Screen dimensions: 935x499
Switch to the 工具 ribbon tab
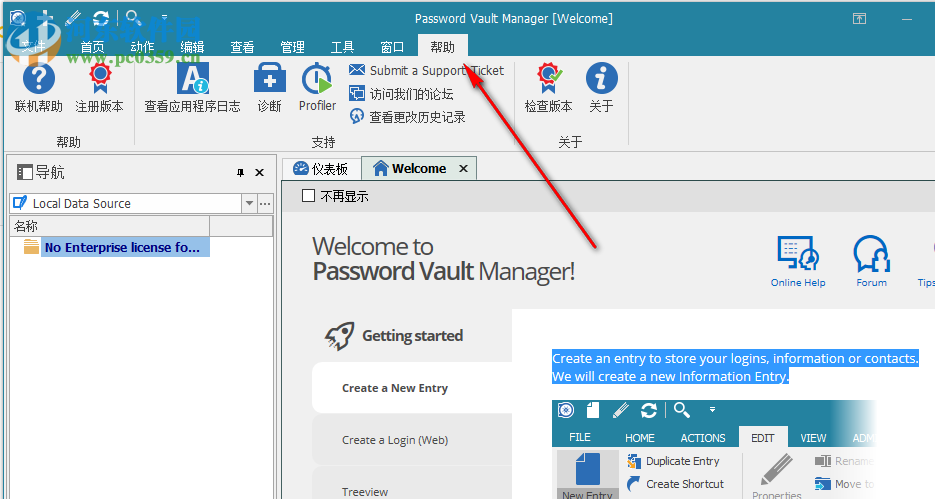click(342, 47)
